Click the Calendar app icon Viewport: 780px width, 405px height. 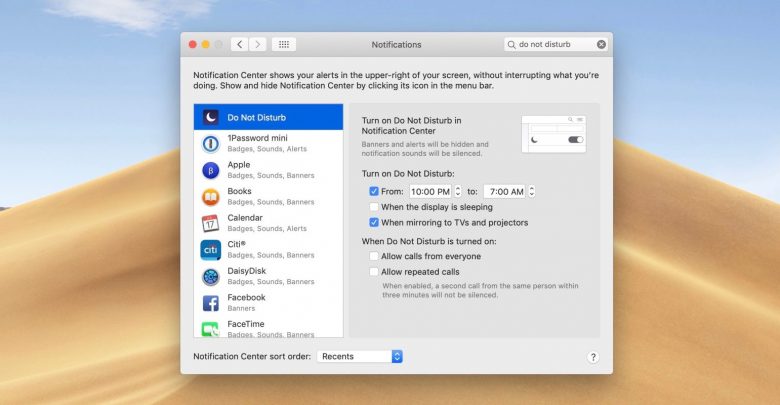click(x=211, y=223)
